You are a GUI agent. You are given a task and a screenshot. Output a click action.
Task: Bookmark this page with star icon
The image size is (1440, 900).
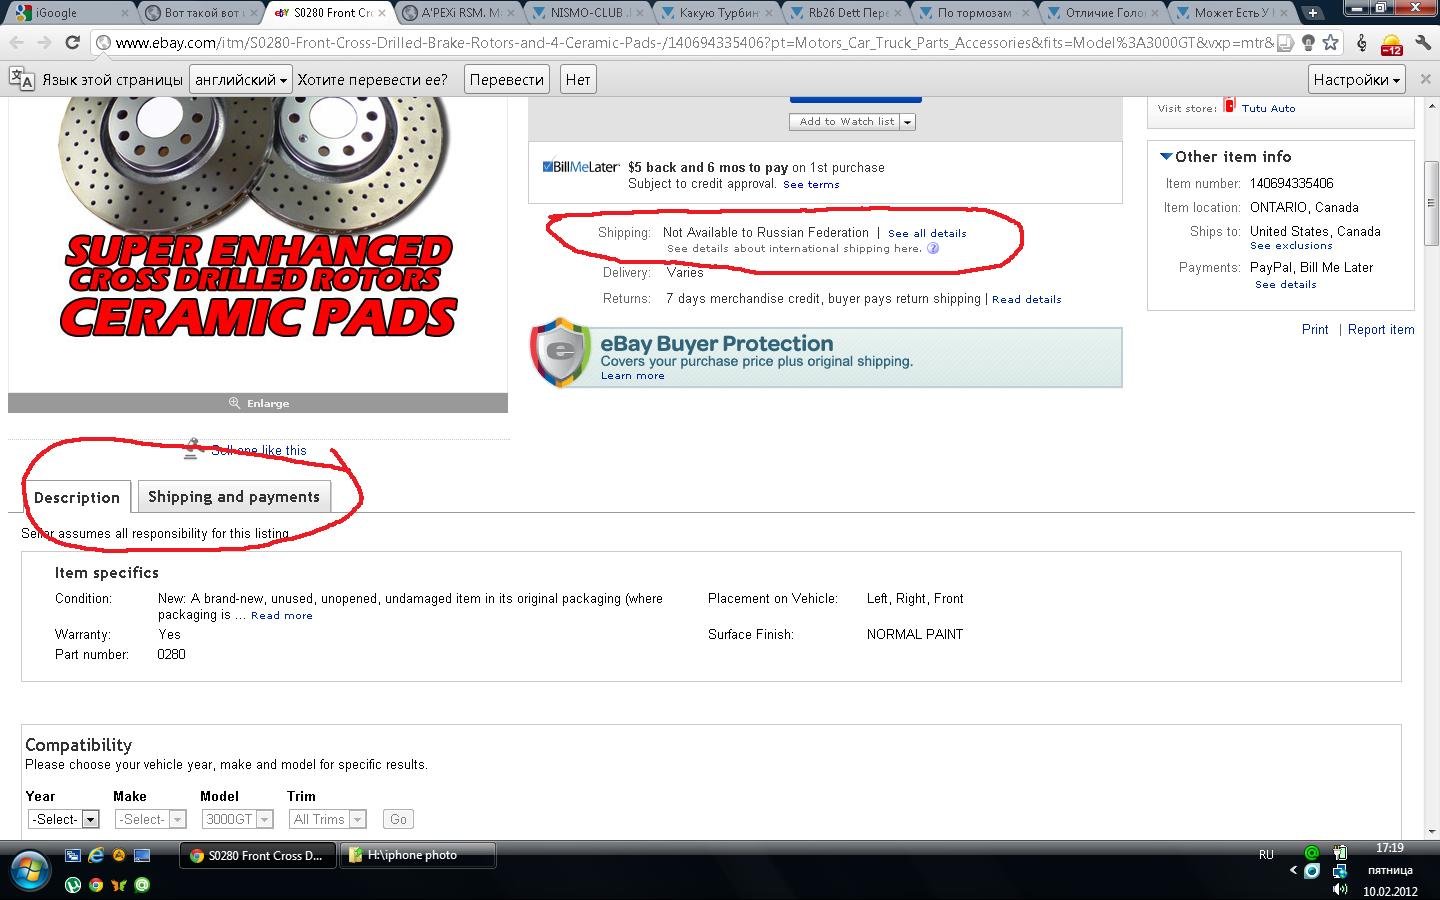click(x=1330, y=43)
